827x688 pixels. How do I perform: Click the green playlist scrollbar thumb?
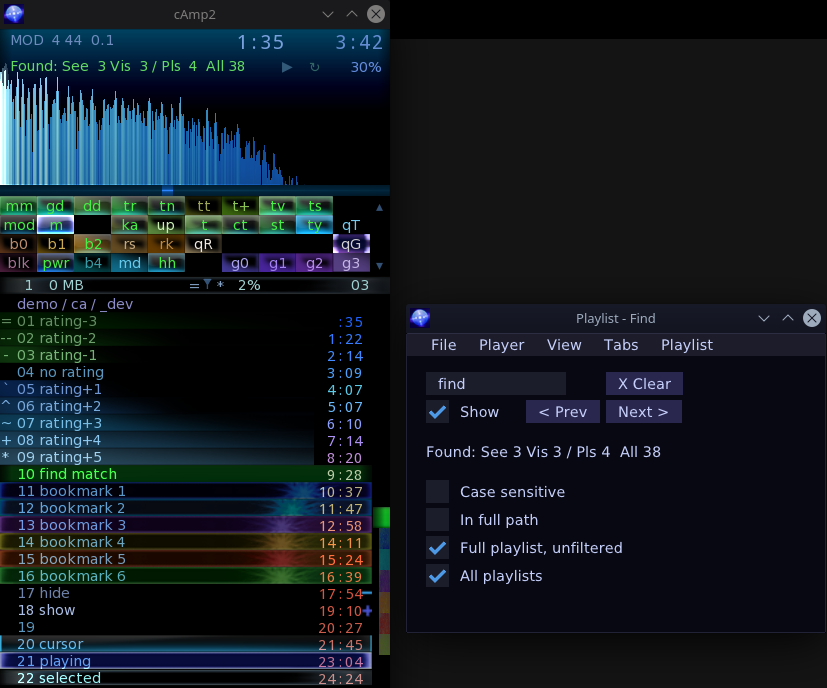coord(381,517)
